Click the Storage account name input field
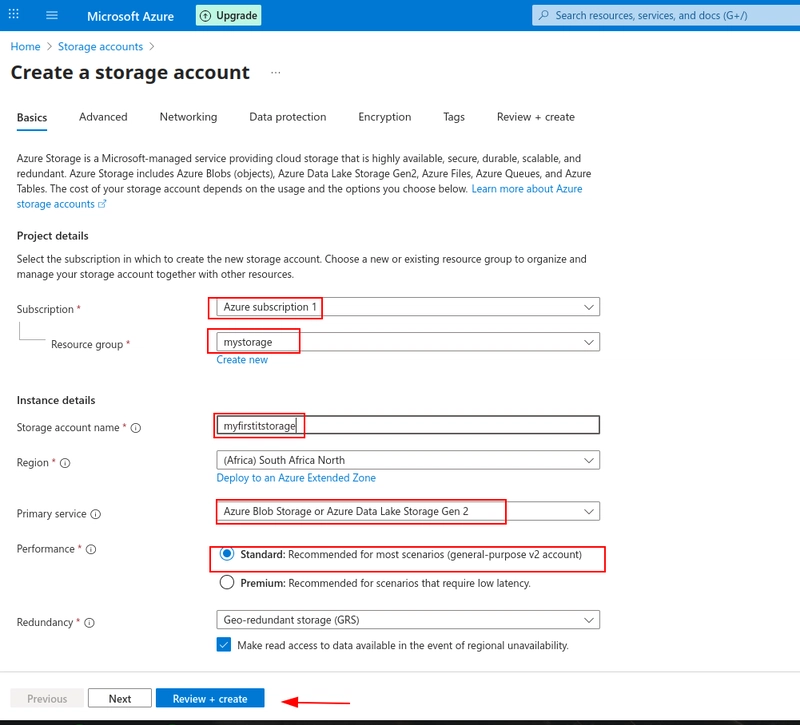 coord(408,425)
